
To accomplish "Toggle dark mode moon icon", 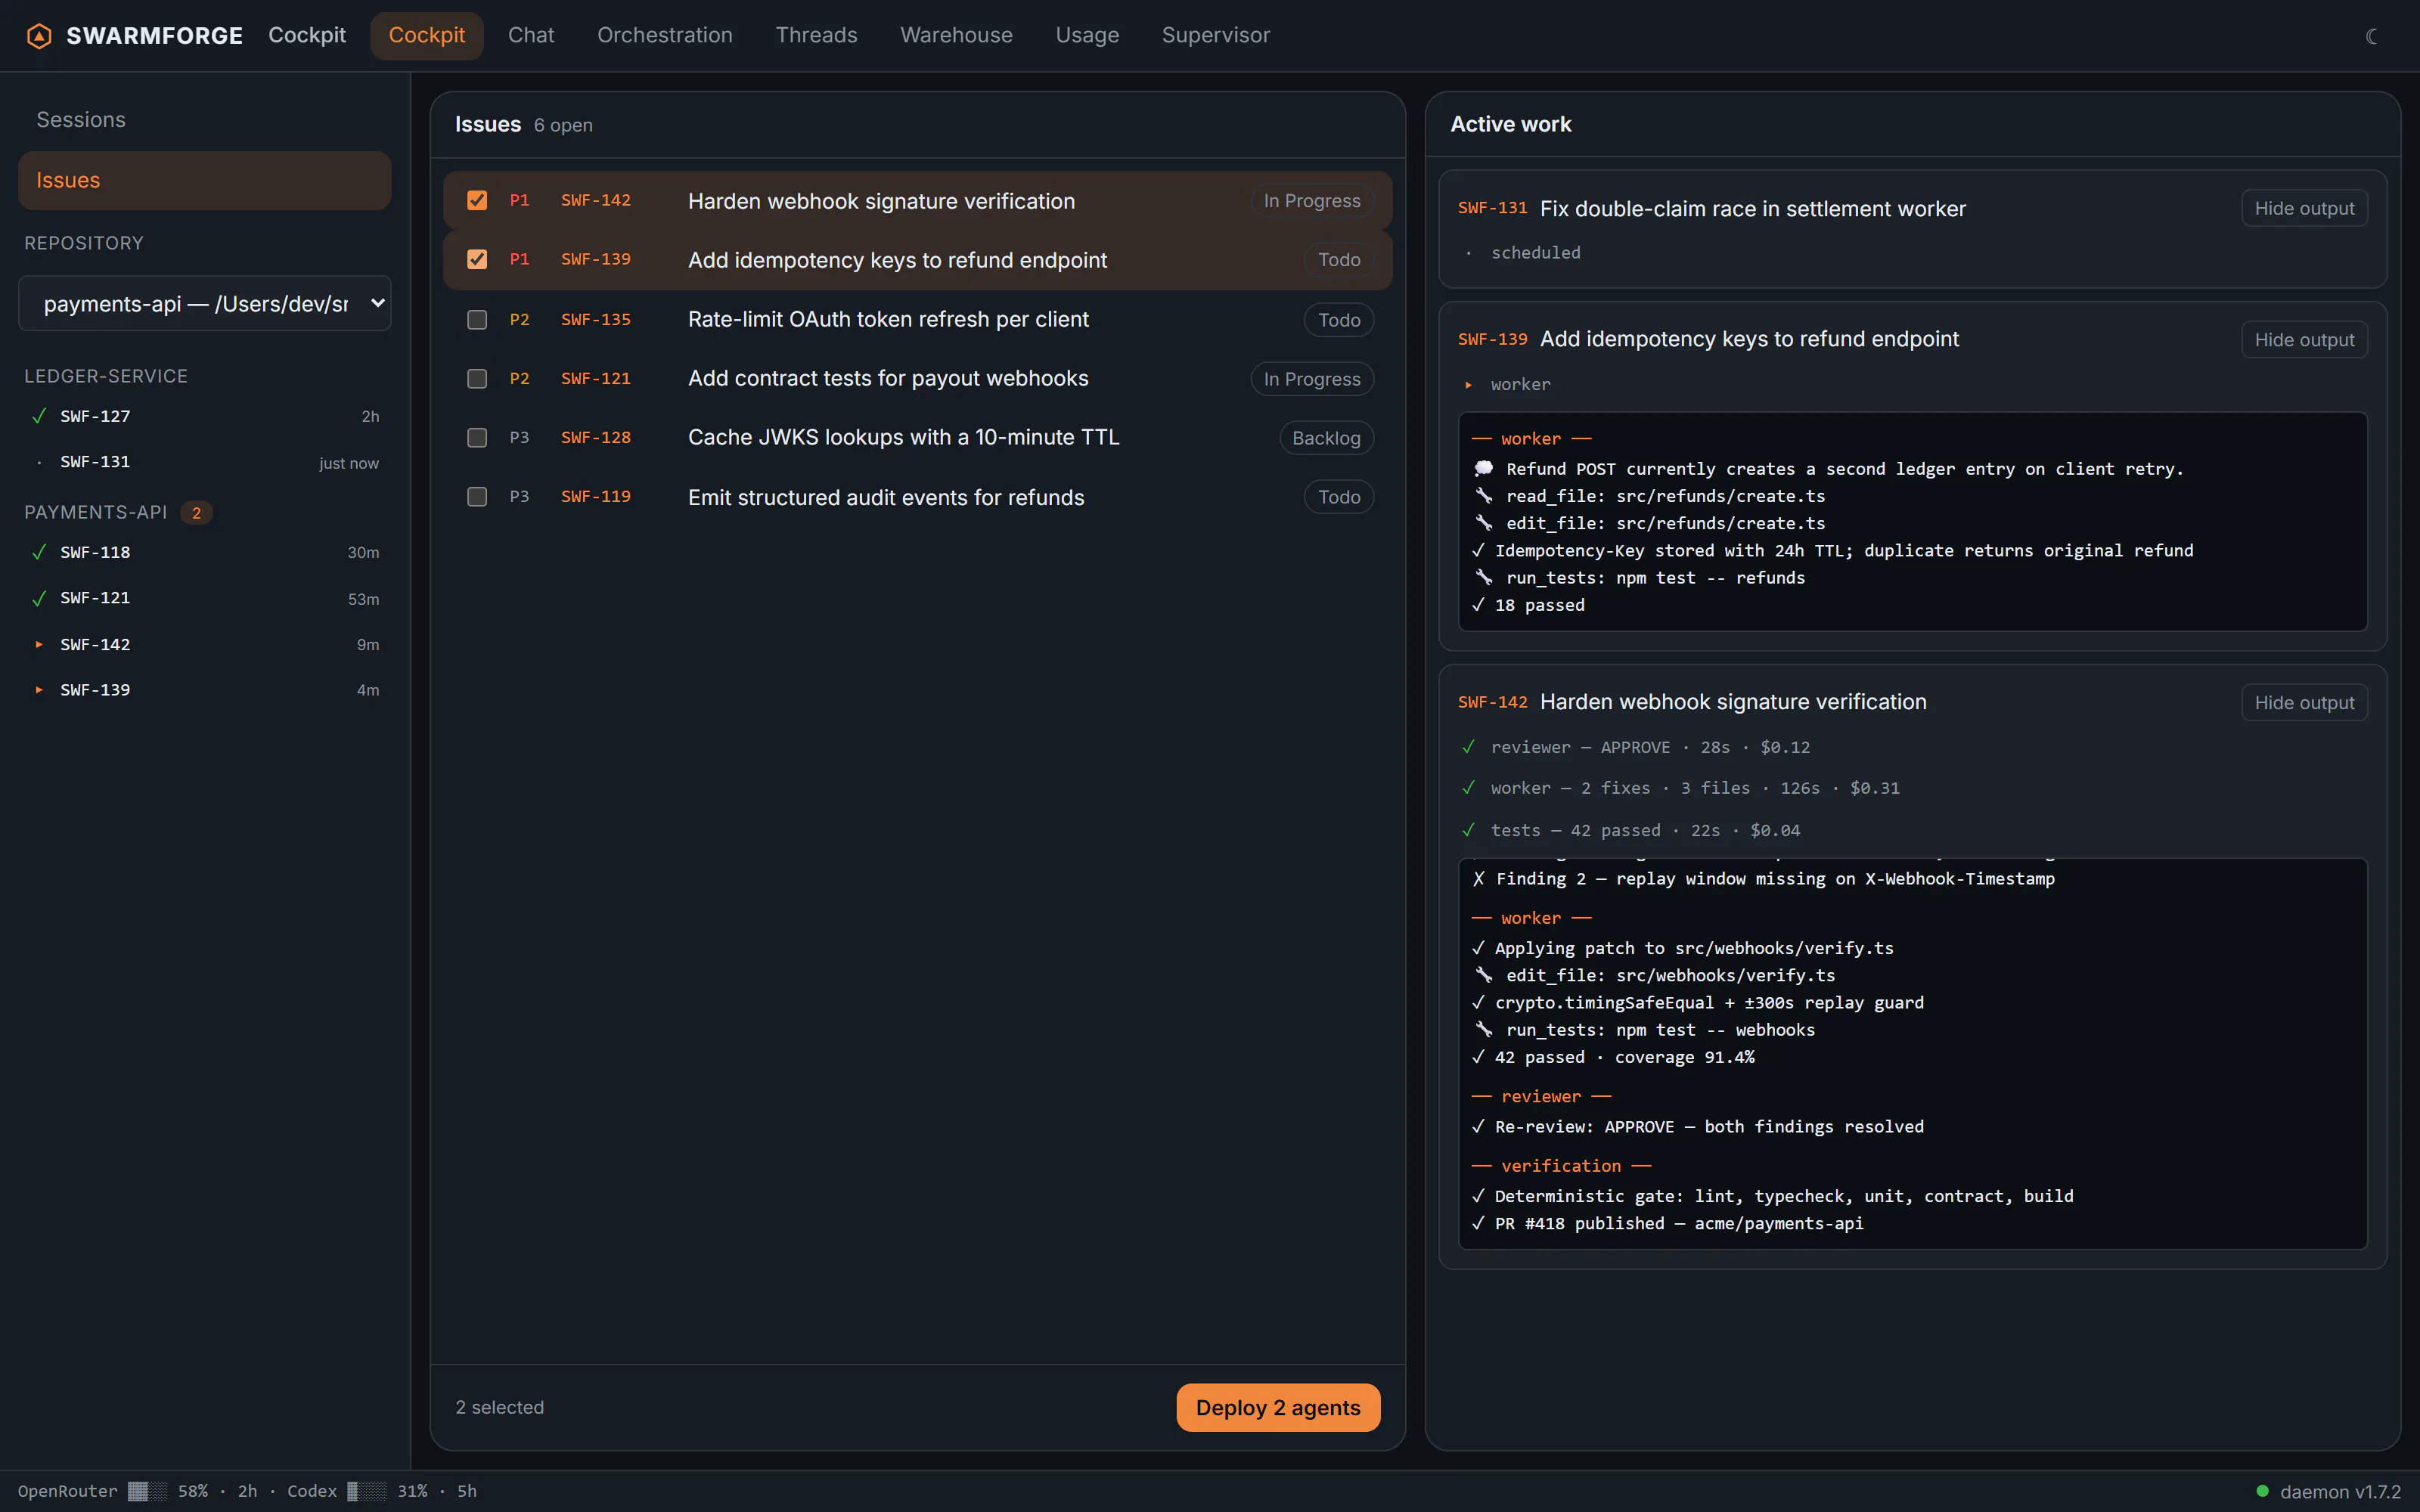I will (2371, 36).
